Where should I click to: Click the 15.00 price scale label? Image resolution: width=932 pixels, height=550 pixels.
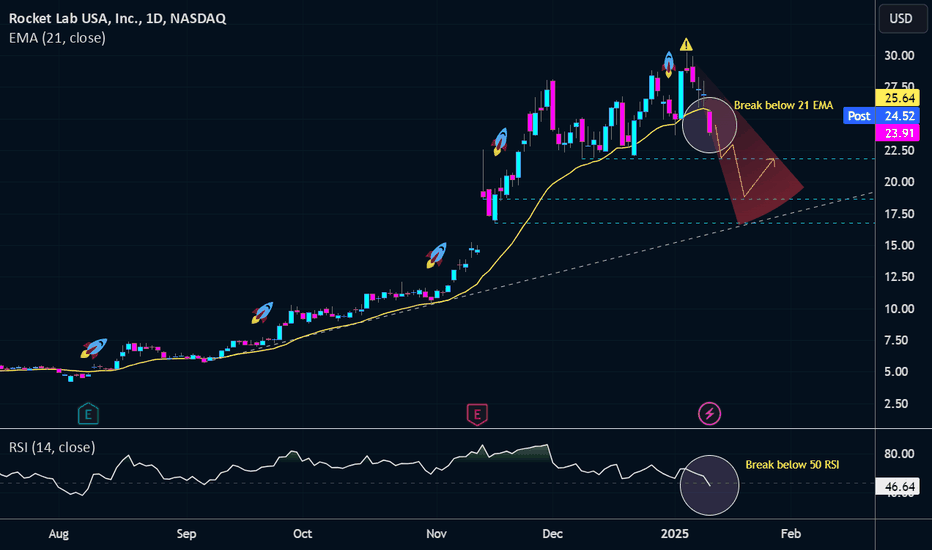(899, 245)
